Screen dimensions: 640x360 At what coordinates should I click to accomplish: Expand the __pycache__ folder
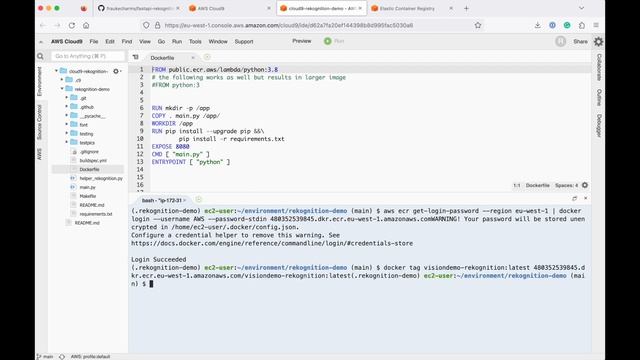click(67, 116)
